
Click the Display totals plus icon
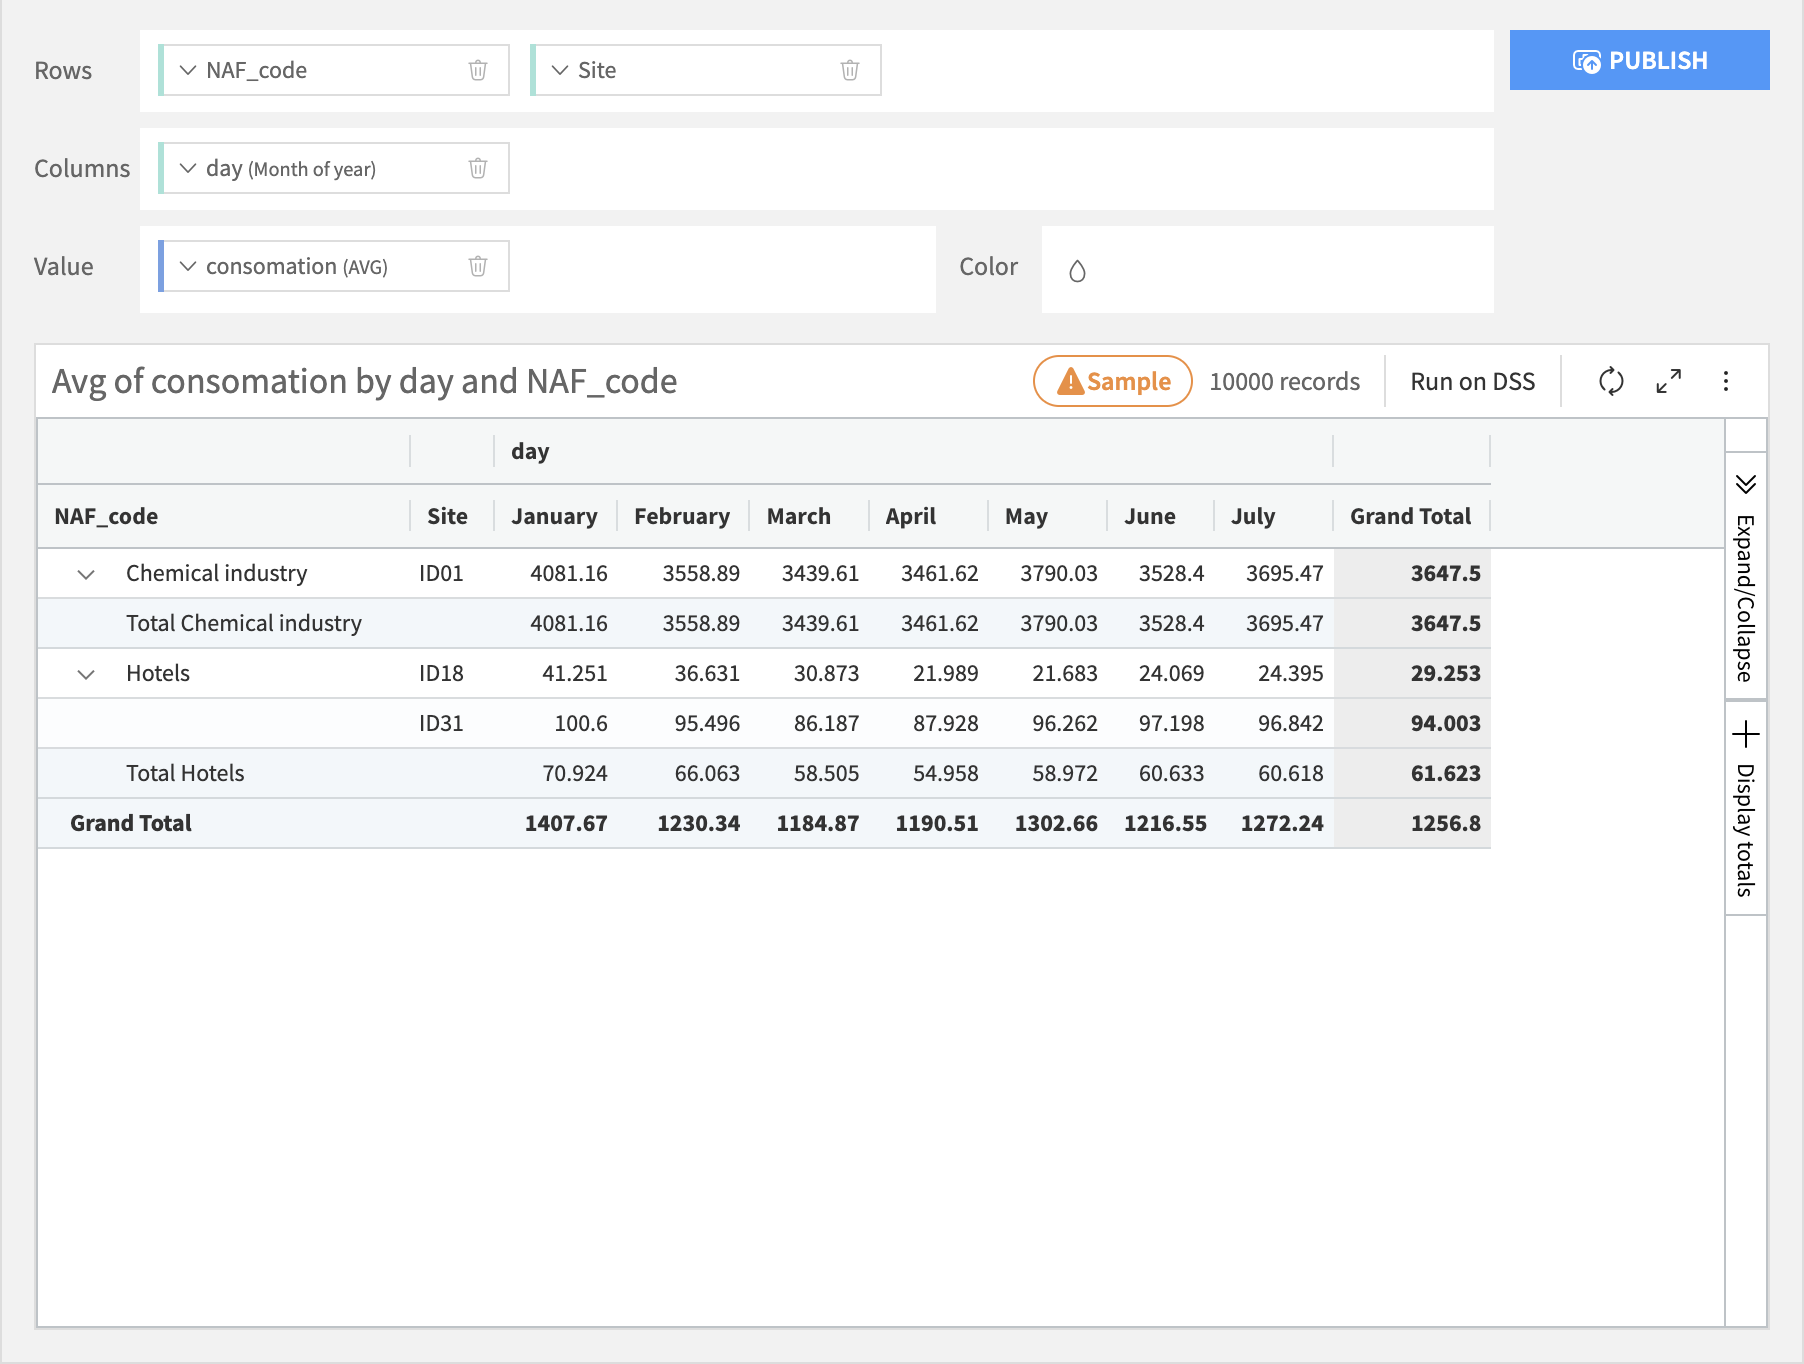[x=1746, y=734]
